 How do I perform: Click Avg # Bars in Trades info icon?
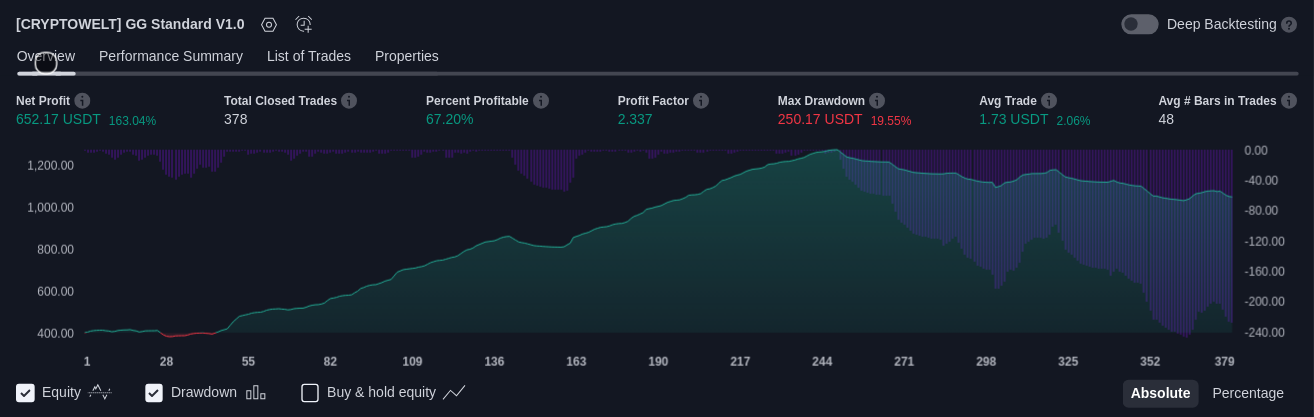pos(1289,101)
